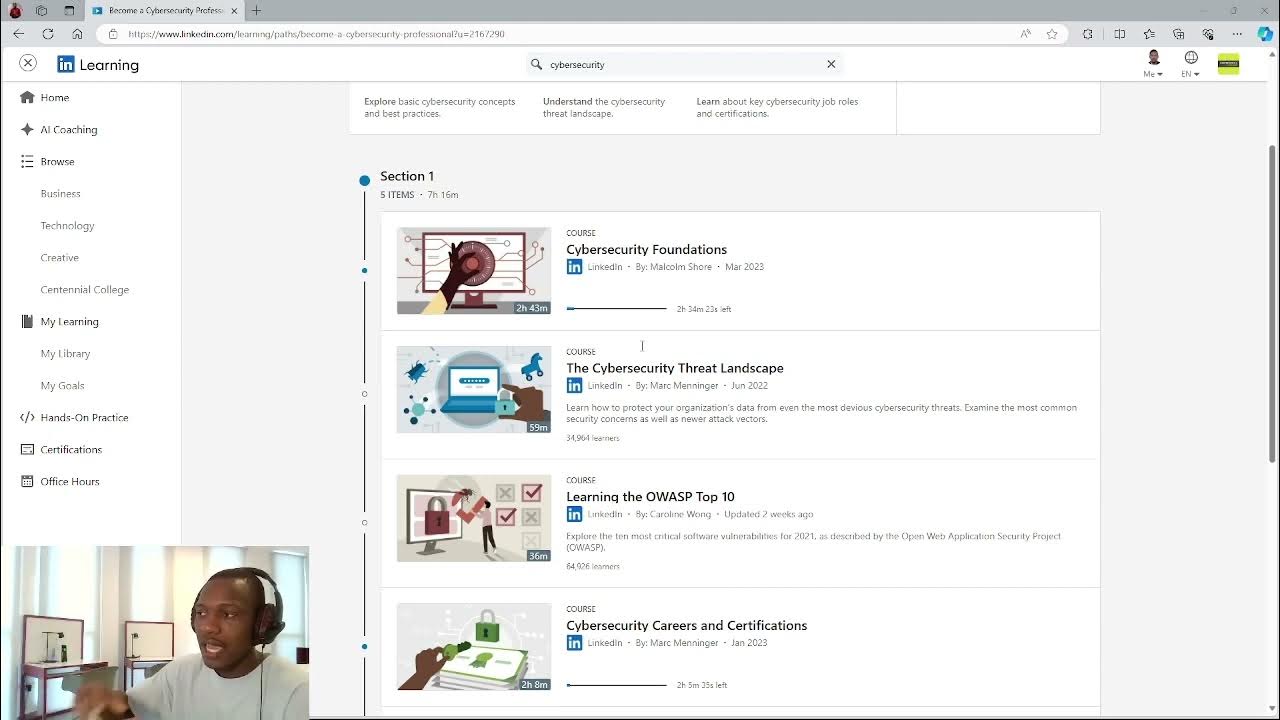Open the EN language dropdown
Viewport: 1280px width, 720px height.
[1190, 64]
